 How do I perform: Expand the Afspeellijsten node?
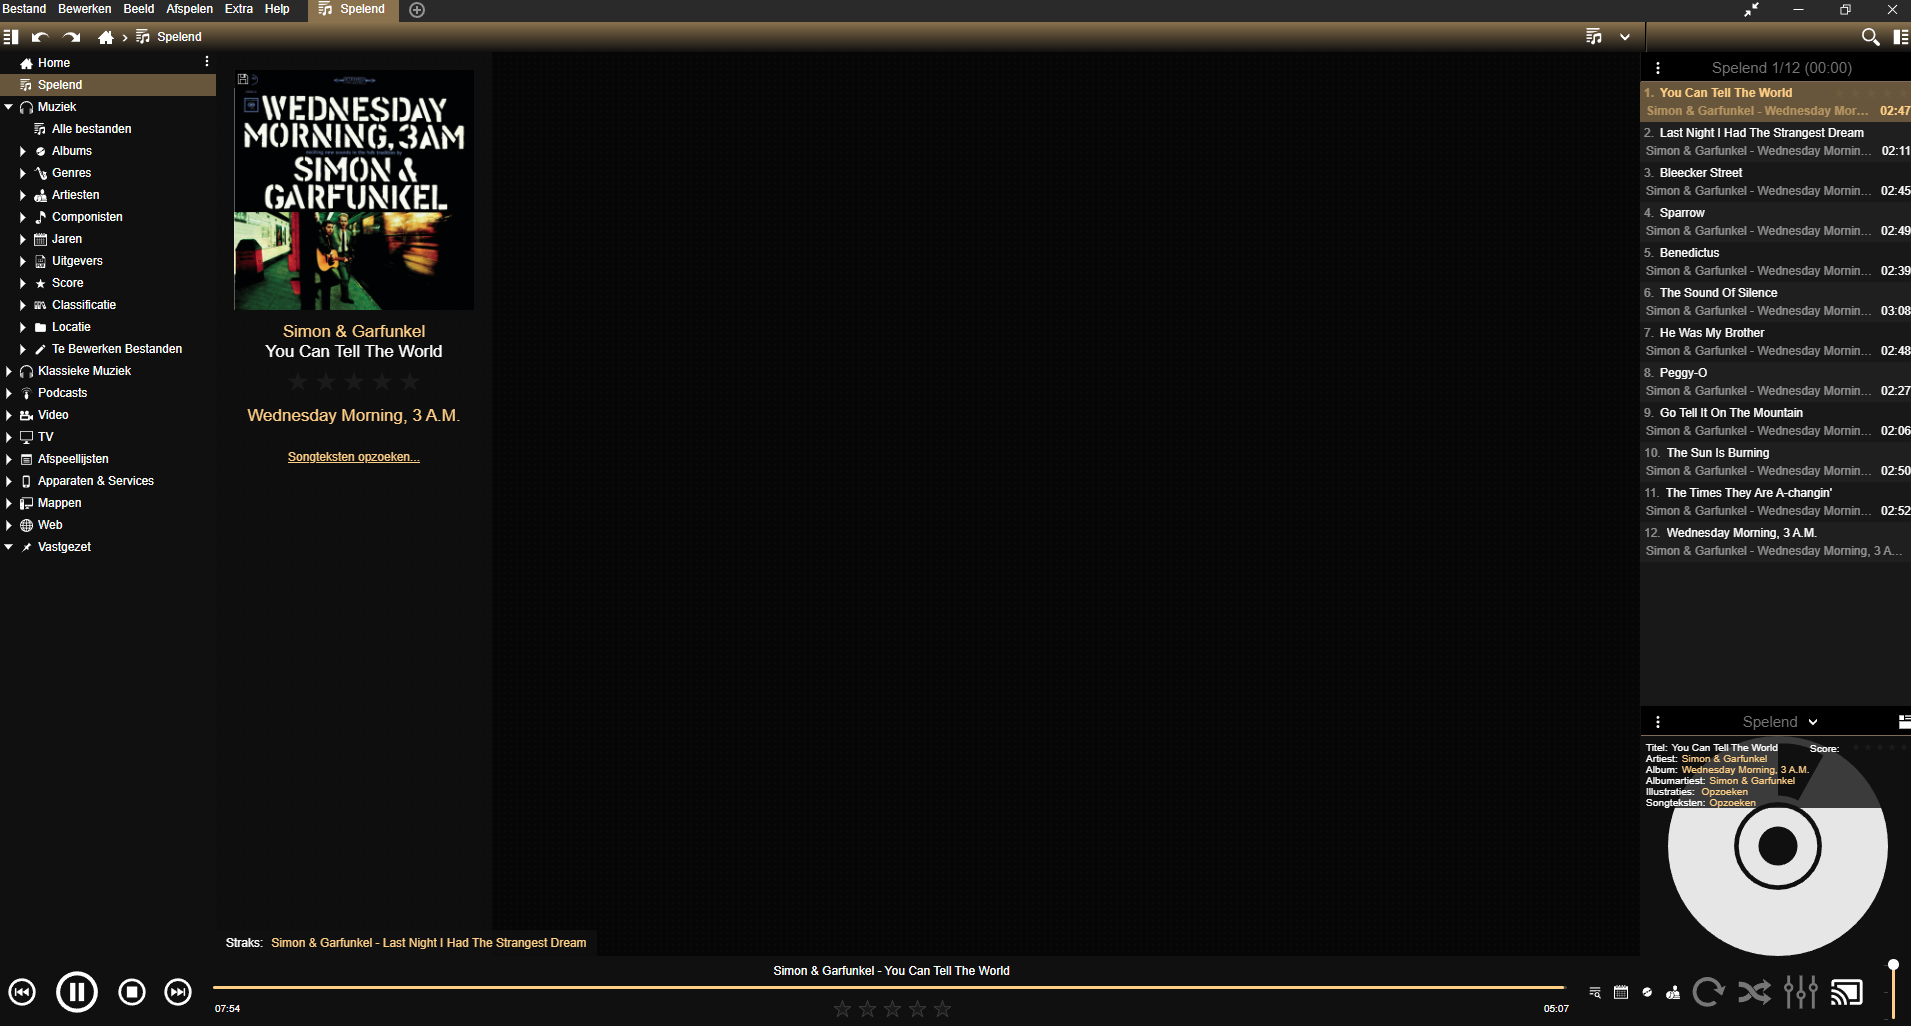click(x=9, y=459)
